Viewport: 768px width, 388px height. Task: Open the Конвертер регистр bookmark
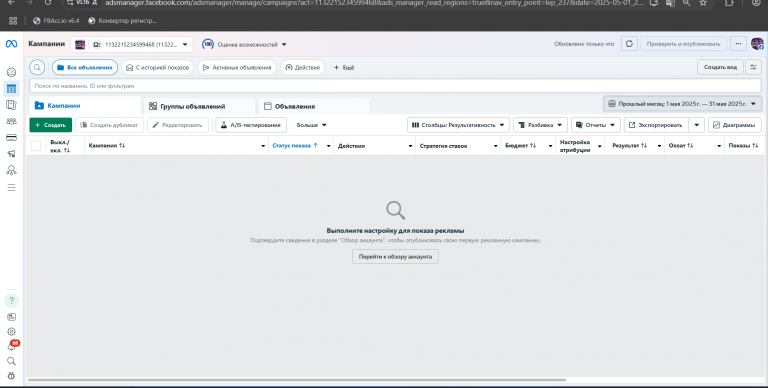pos(122,21)
